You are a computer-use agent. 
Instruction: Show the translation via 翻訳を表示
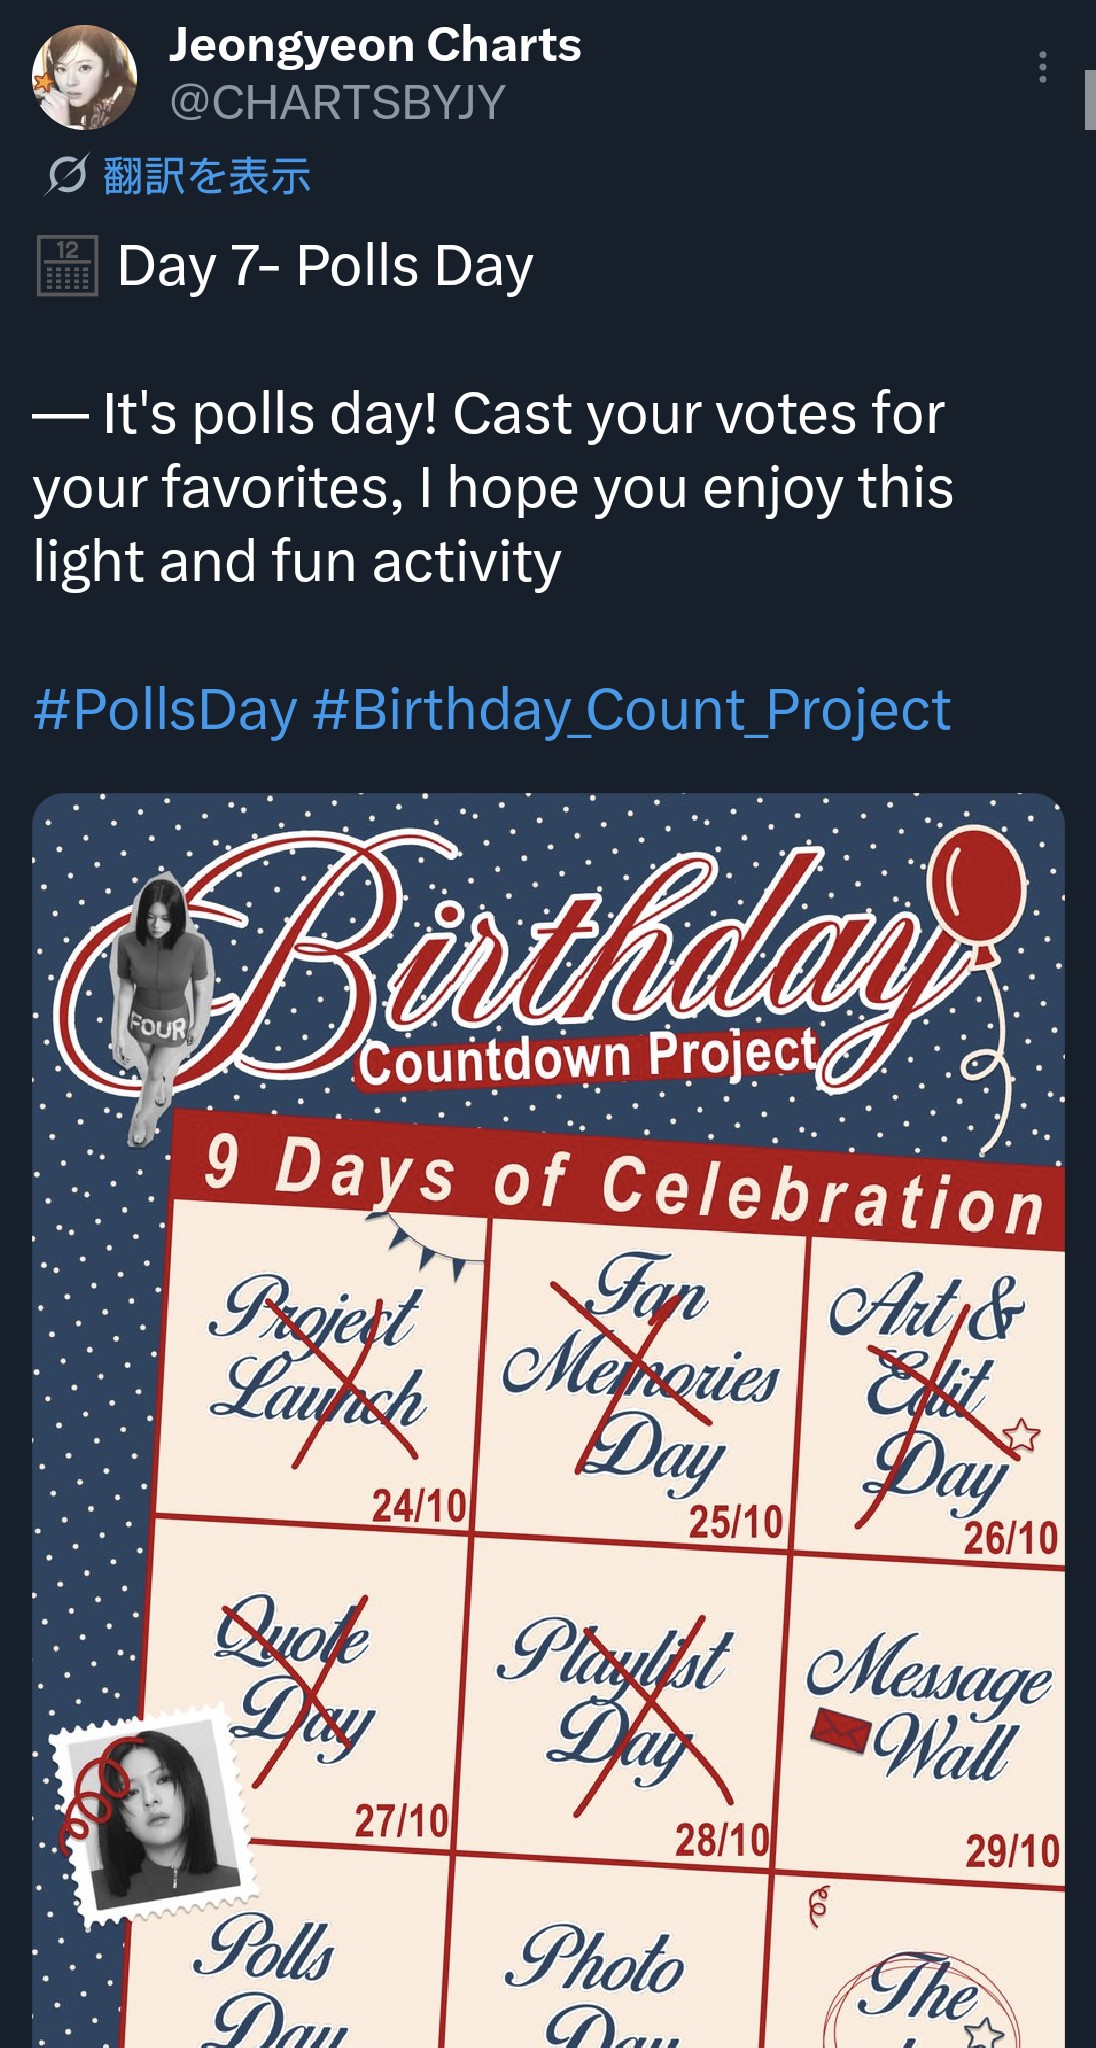tap(207, 176)
